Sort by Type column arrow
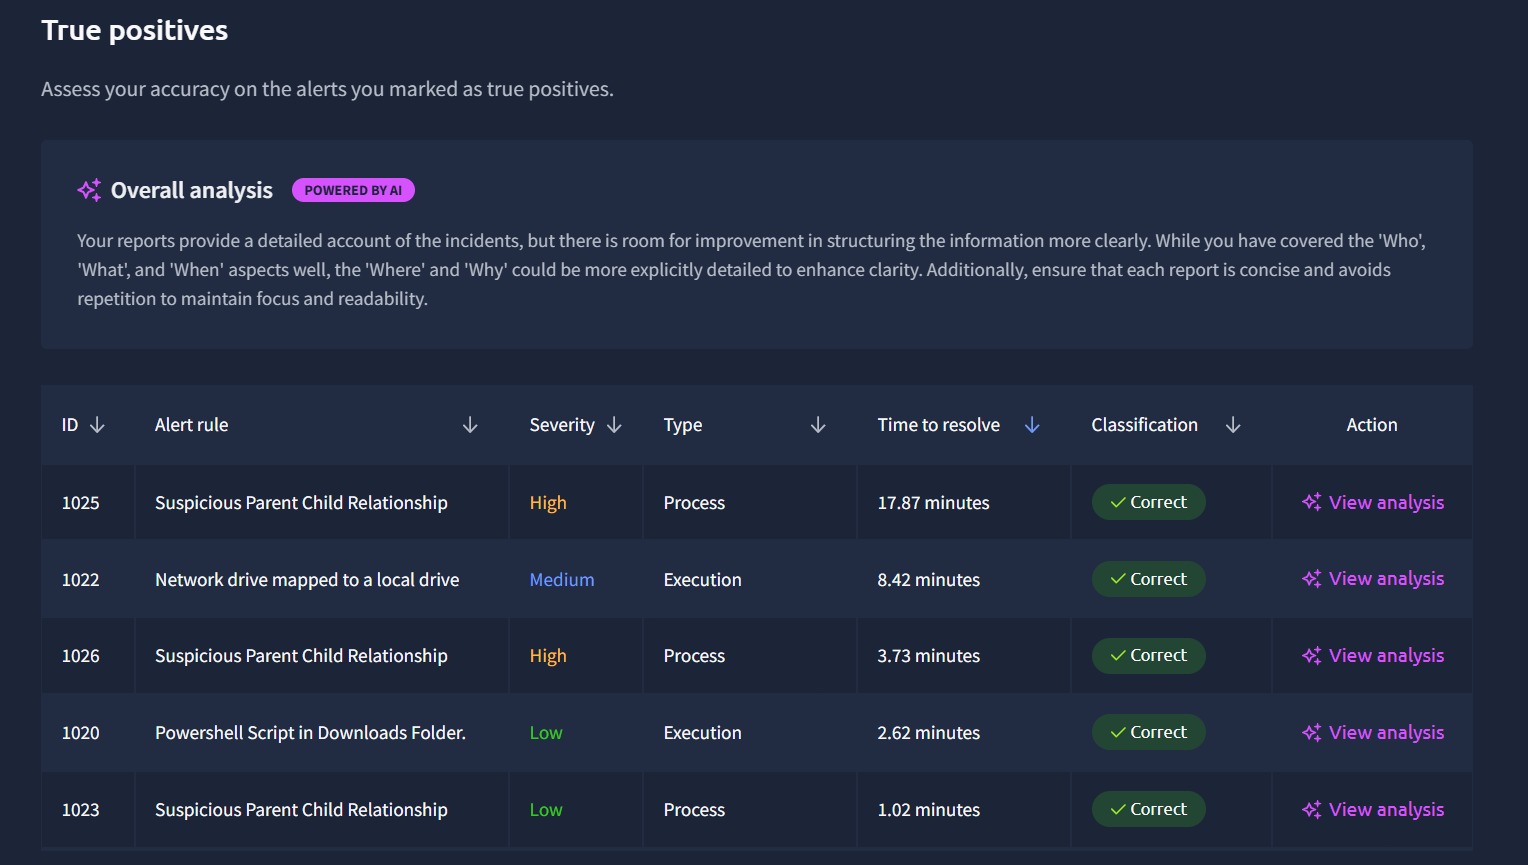Viewport: 1528px width, 865px height. [818, 426]
